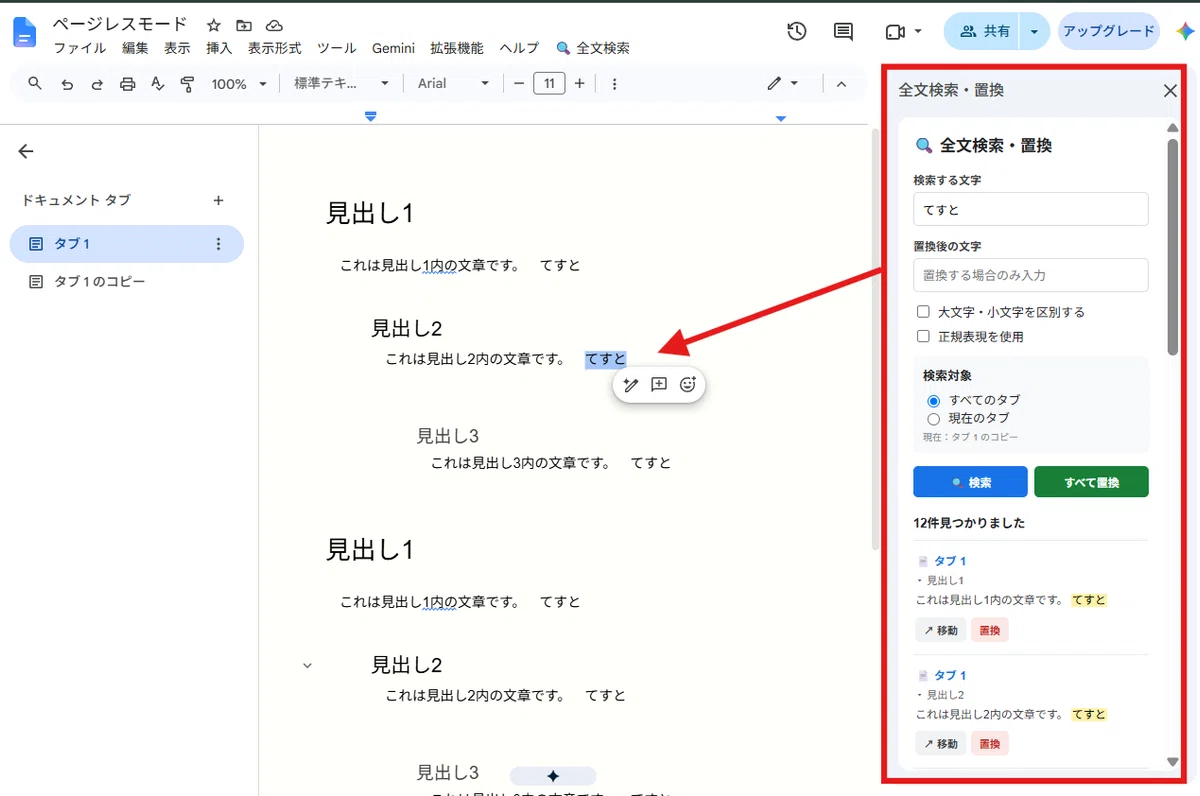
Task: Open version history clock icon
Action: point(797,32)
